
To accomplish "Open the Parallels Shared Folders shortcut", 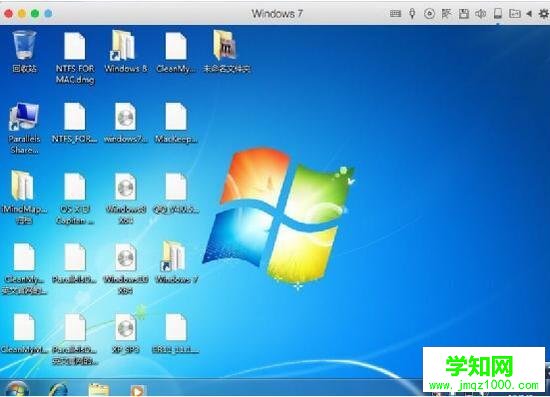I will click(x=24, y=128).
